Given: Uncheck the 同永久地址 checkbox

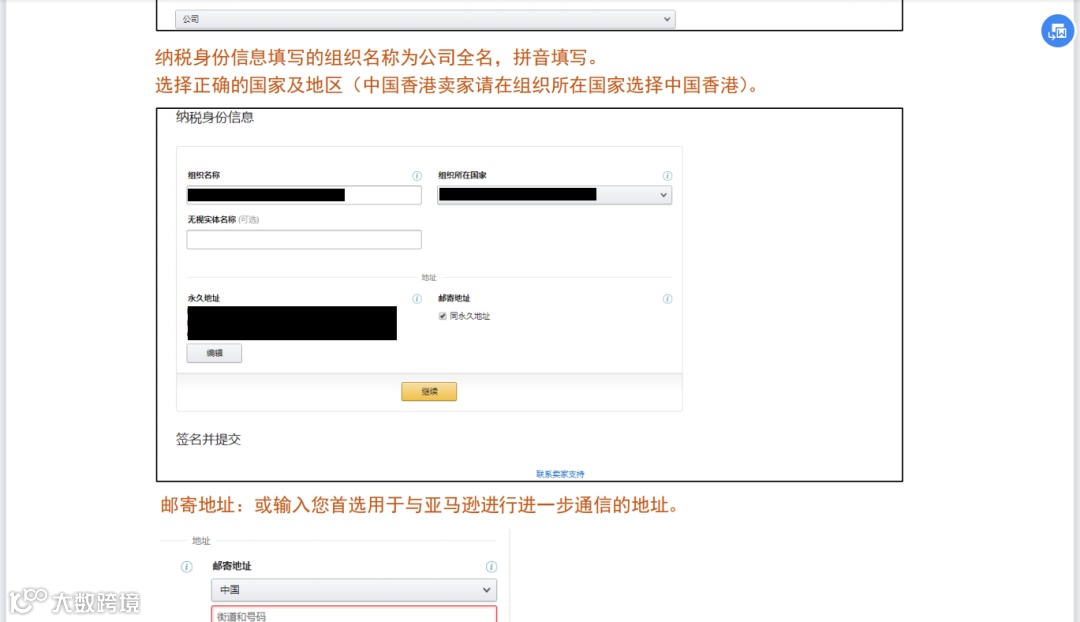Looking at the screenshot, I should [441, 316].
